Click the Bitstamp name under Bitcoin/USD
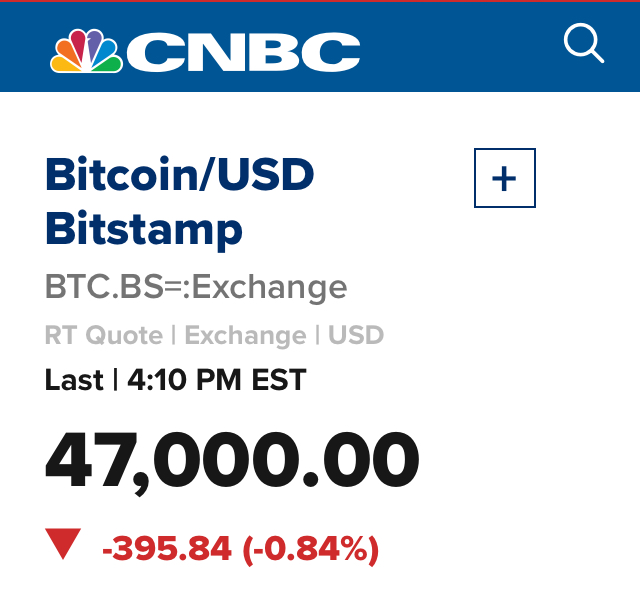 (x=144, y=230)
